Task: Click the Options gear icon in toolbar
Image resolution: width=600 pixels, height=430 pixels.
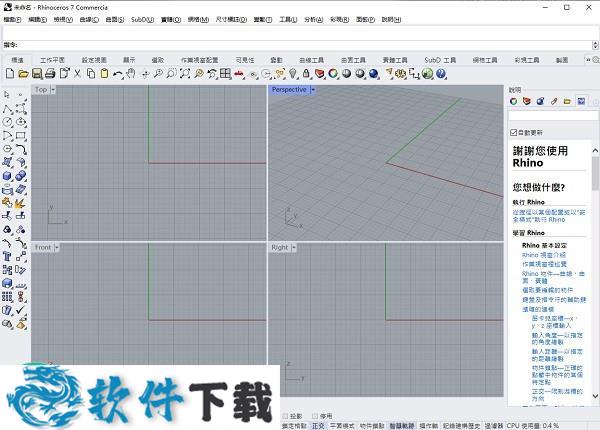Action: point(400,73)
